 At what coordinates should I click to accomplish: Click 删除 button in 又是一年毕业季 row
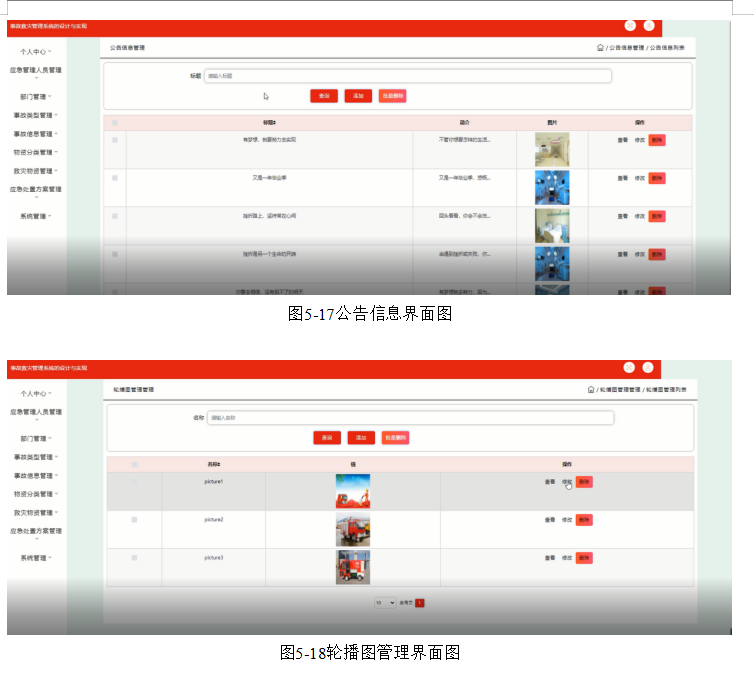[657, 178]
